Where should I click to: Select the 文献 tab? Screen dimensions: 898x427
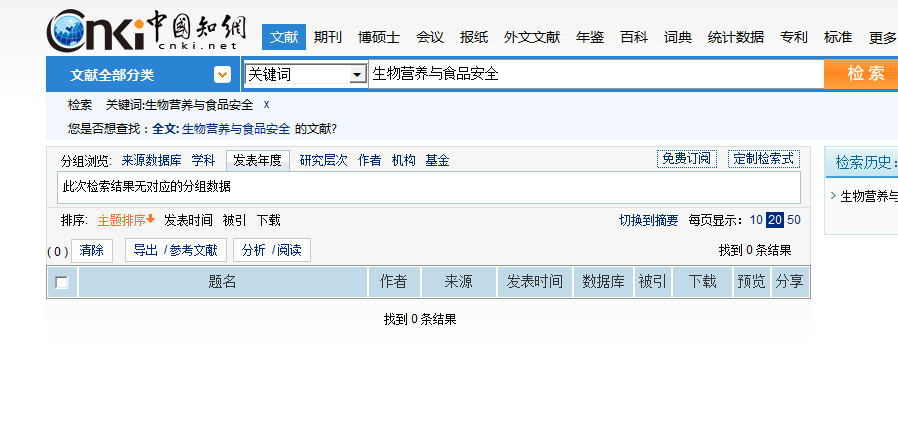coord(284,38)
